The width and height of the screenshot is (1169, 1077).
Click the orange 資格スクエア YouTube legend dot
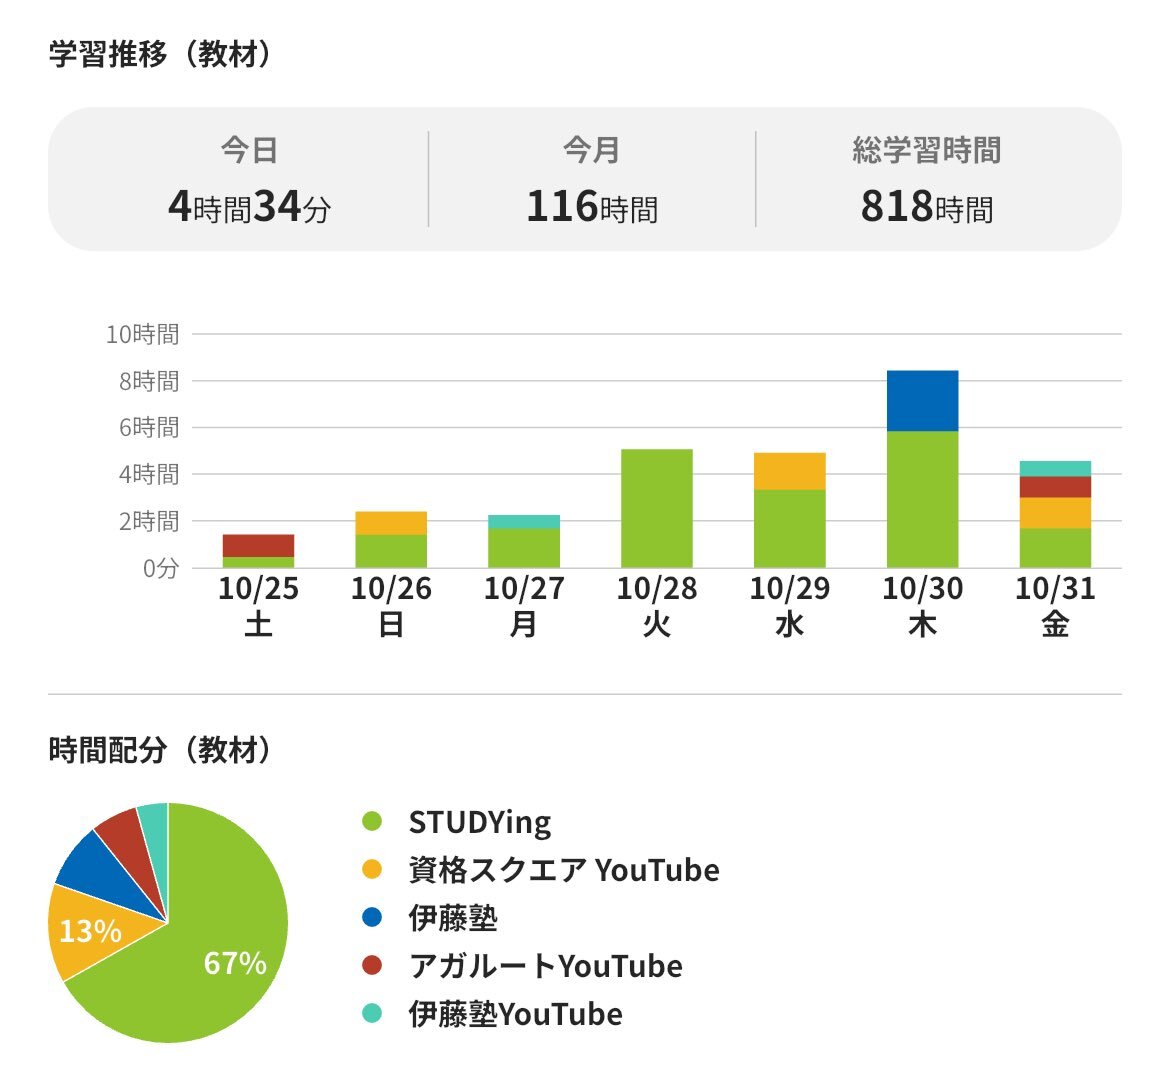(x=372, y=870)
